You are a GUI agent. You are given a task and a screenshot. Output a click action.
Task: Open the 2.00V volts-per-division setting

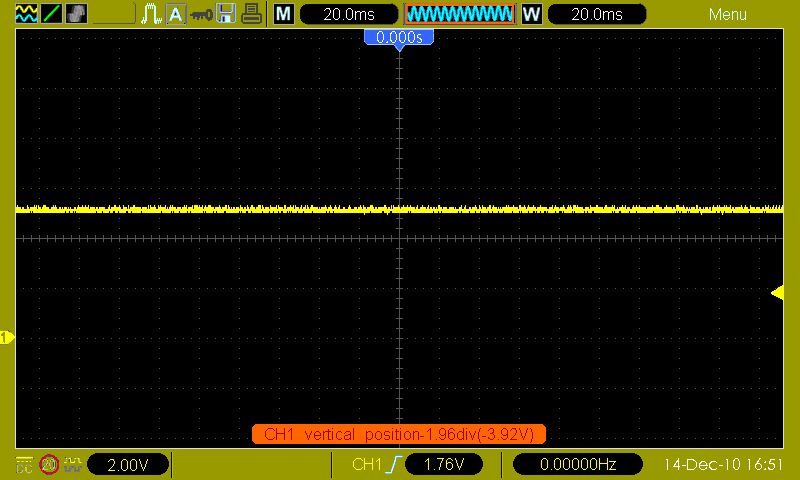coord(128,465)
